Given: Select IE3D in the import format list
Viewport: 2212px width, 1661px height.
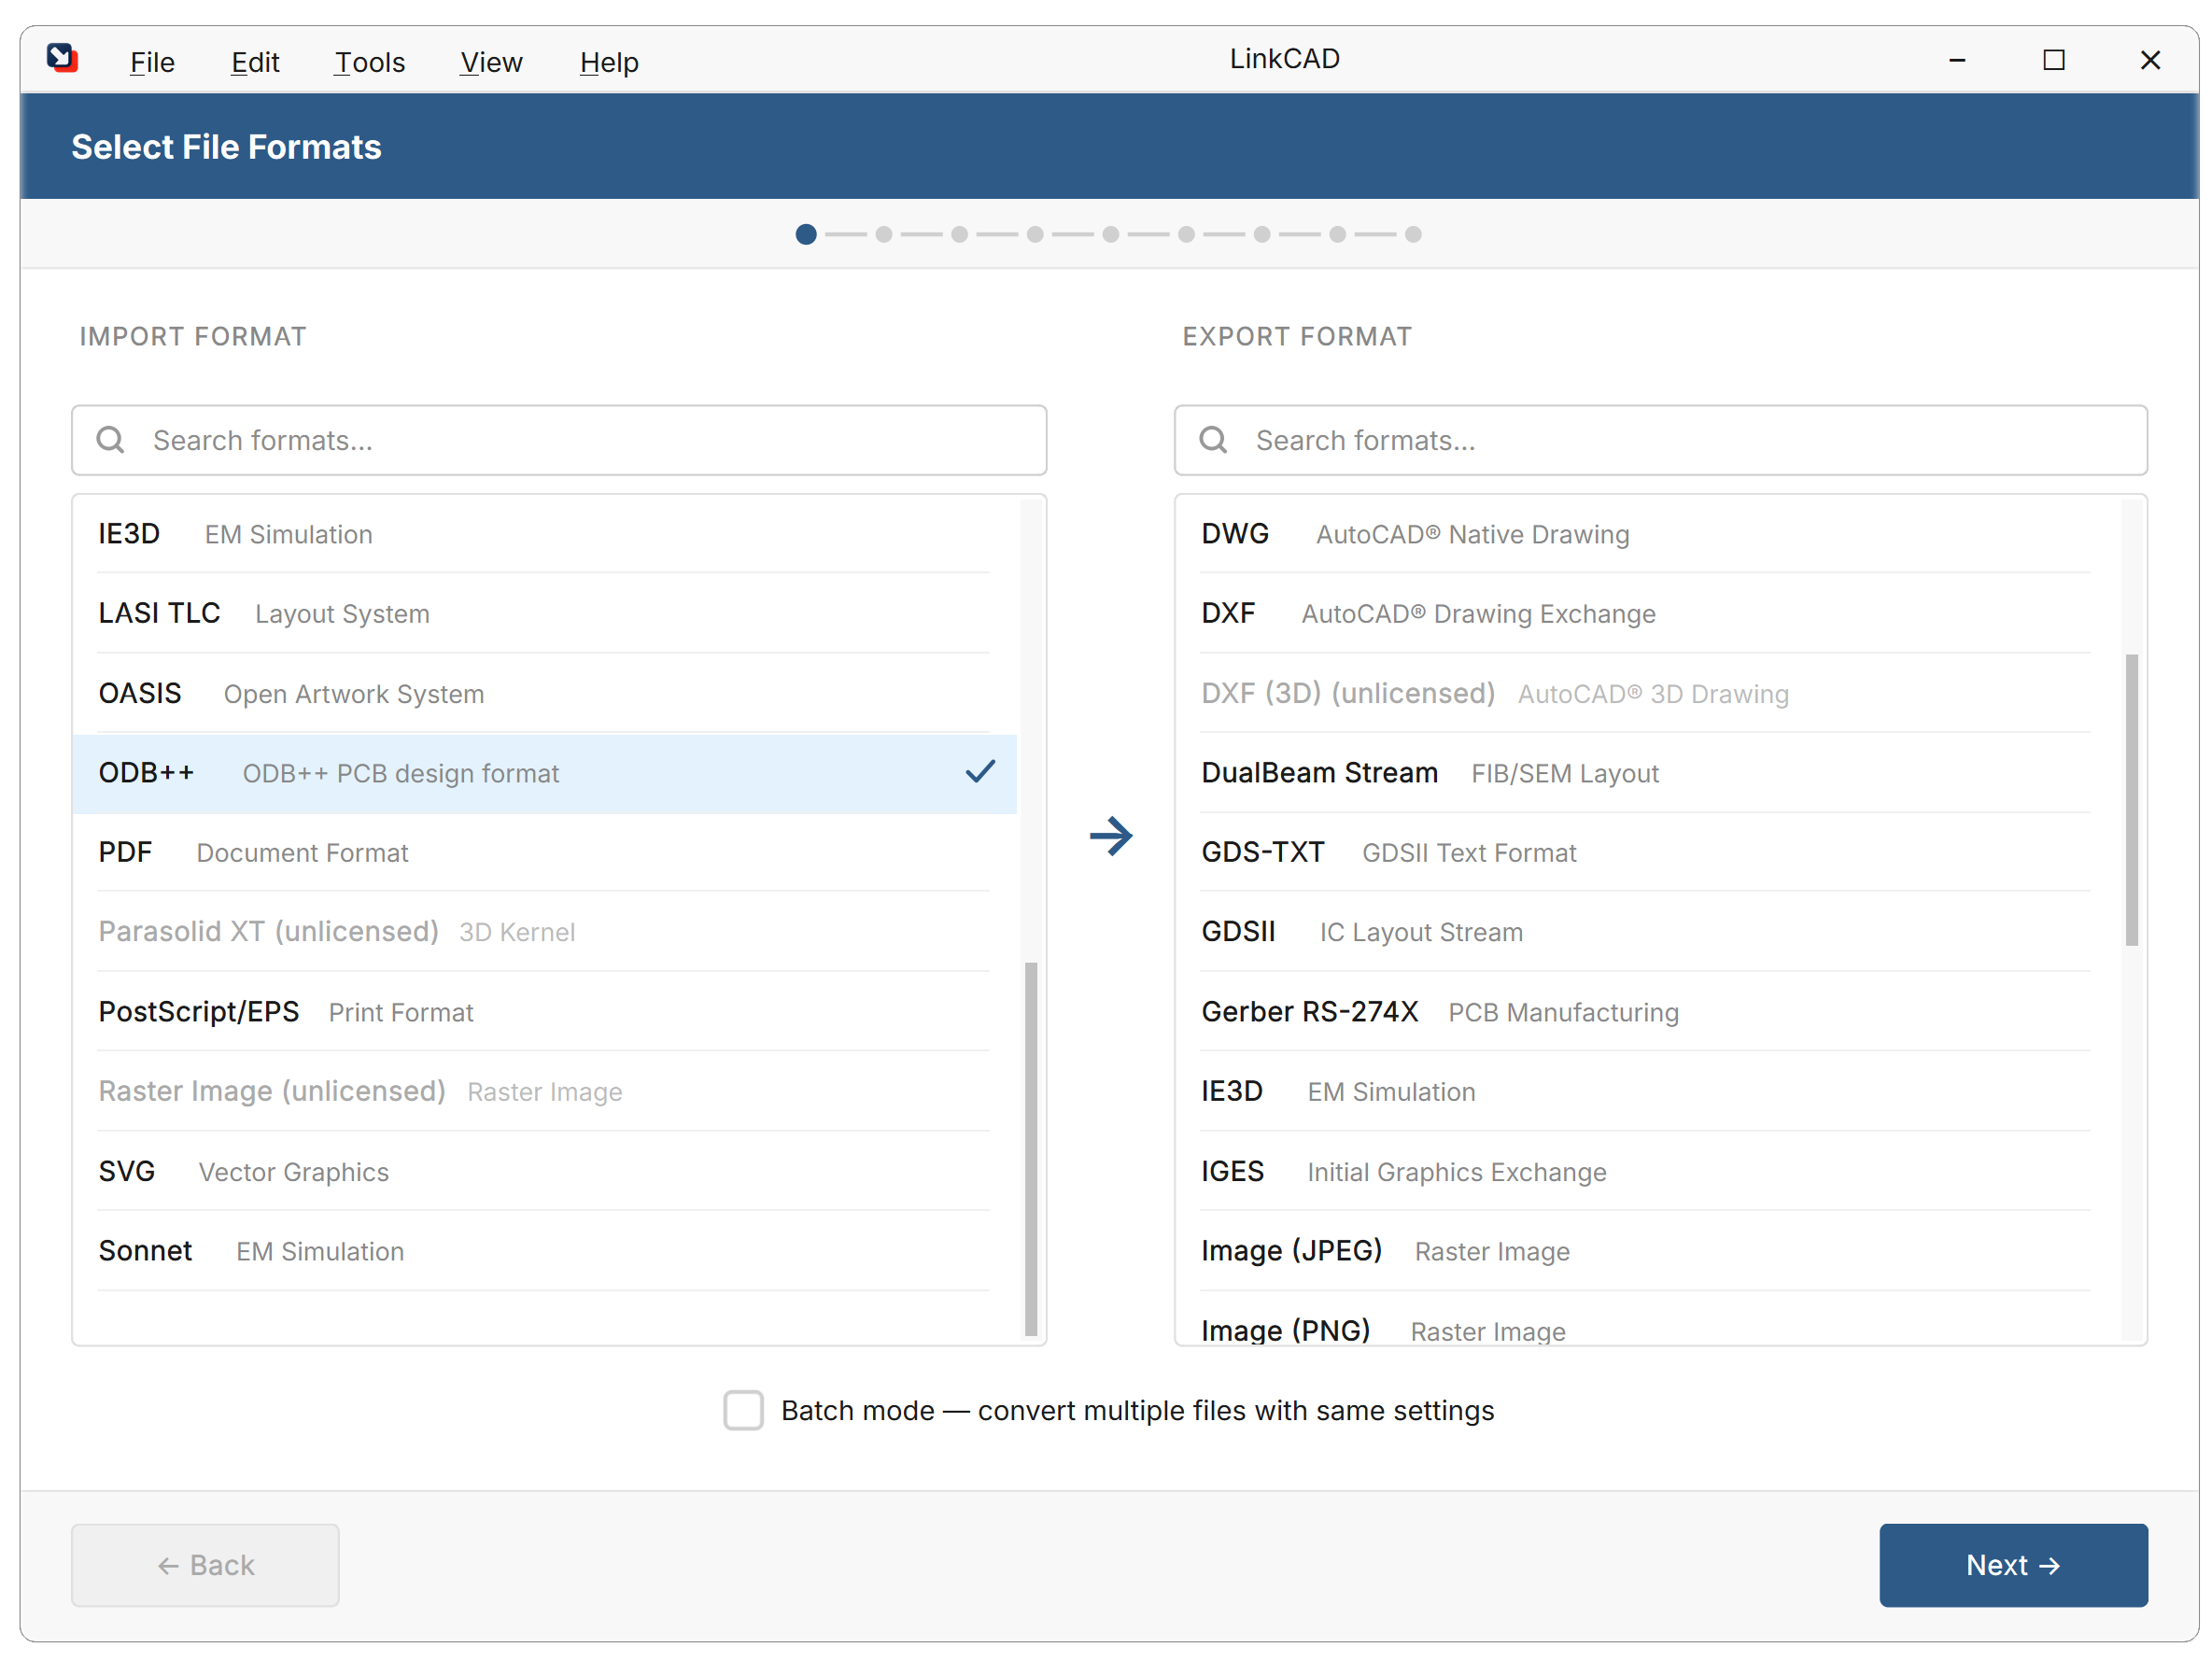Looking at the screenshot, I should pyautogui.click(x=545, y=534).
